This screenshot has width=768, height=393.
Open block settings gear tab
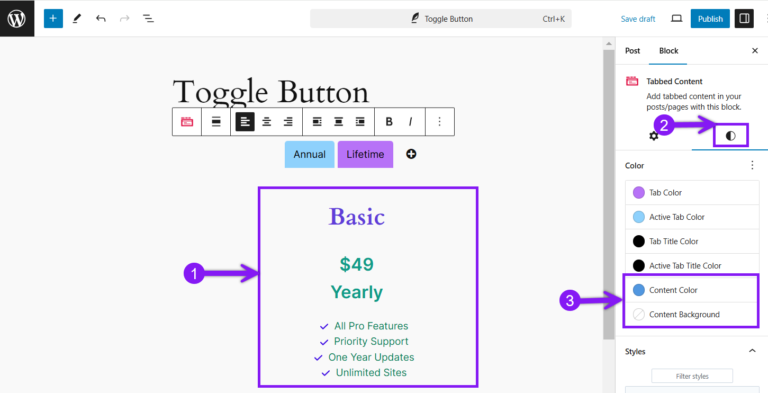point(654,136)
